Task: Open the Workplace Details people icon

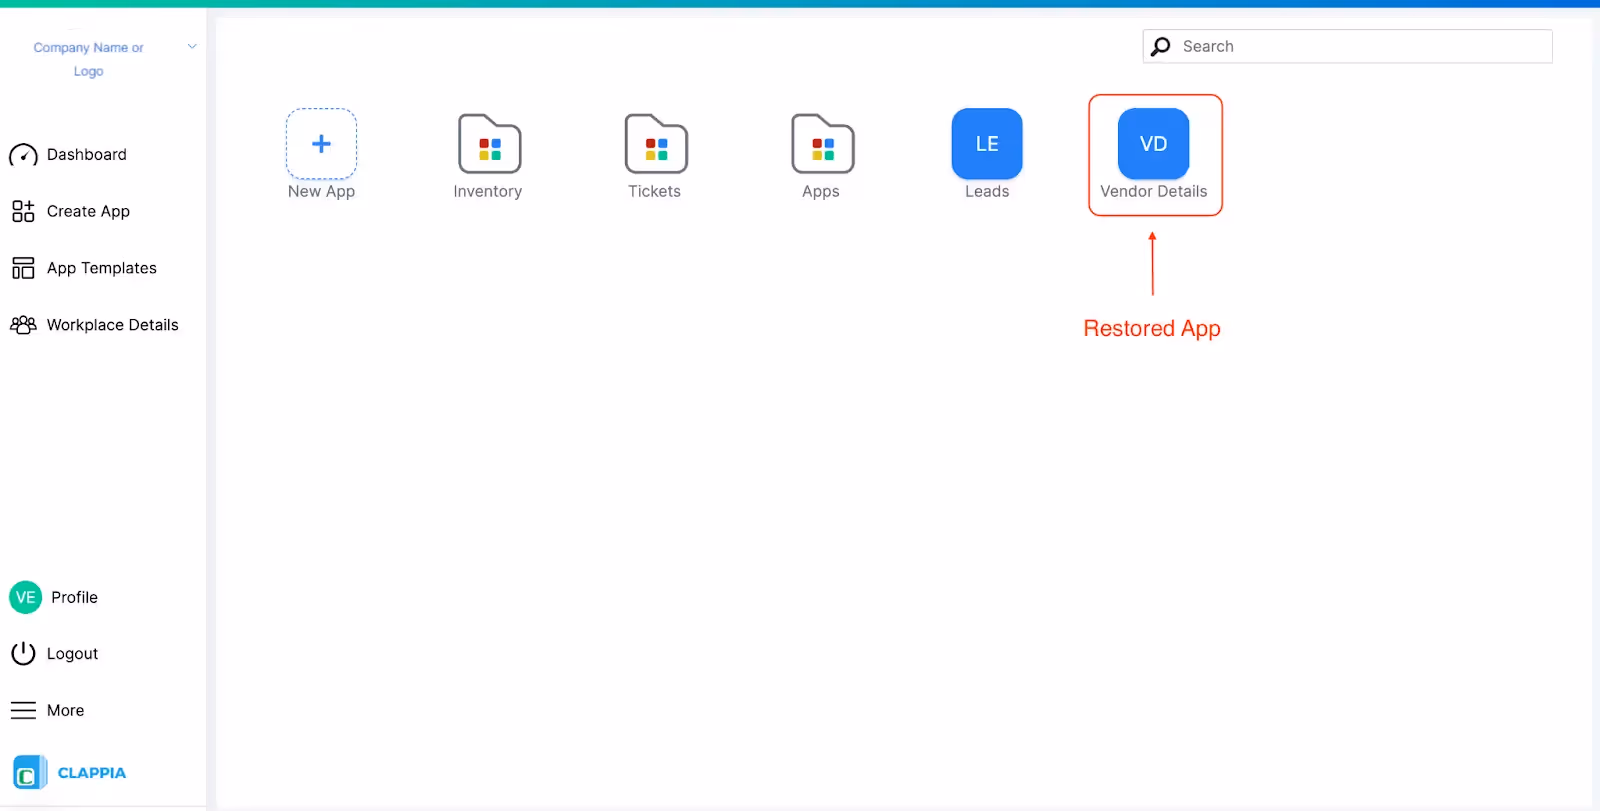Action: point(23,325)
